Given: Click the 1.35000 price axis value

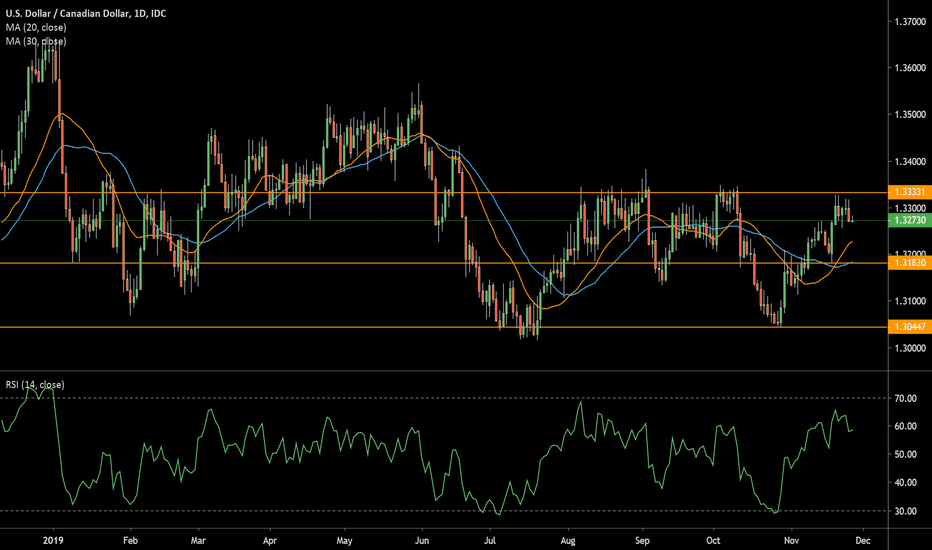Looking at the screenshot, I should 910,114.
